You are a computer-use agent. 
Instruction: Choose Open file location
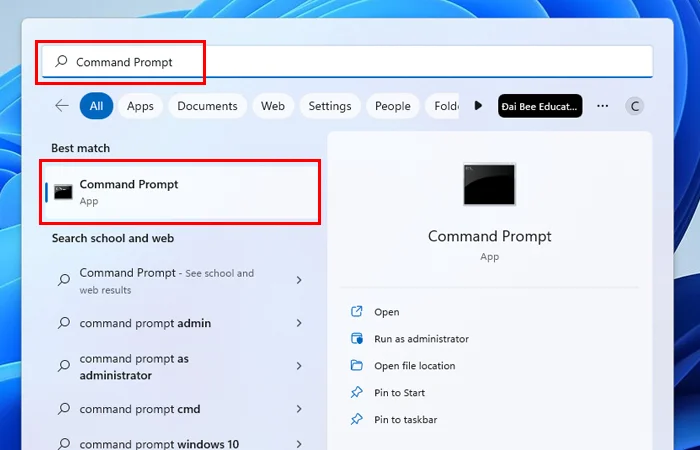[415, 366]
